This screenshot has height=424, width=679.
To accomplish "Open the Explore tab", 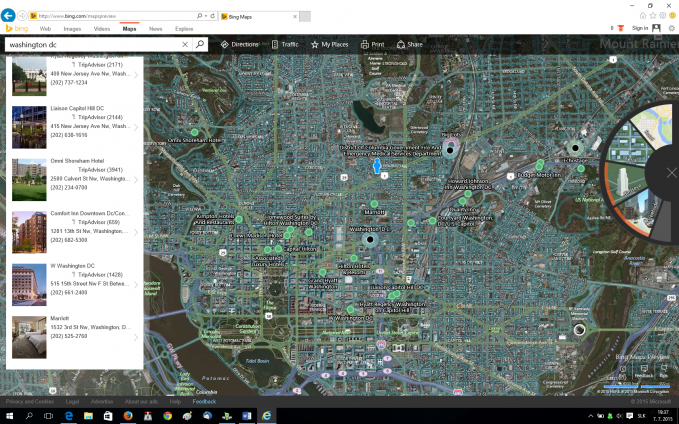I will pyautogui.click(x=184, y=29).
